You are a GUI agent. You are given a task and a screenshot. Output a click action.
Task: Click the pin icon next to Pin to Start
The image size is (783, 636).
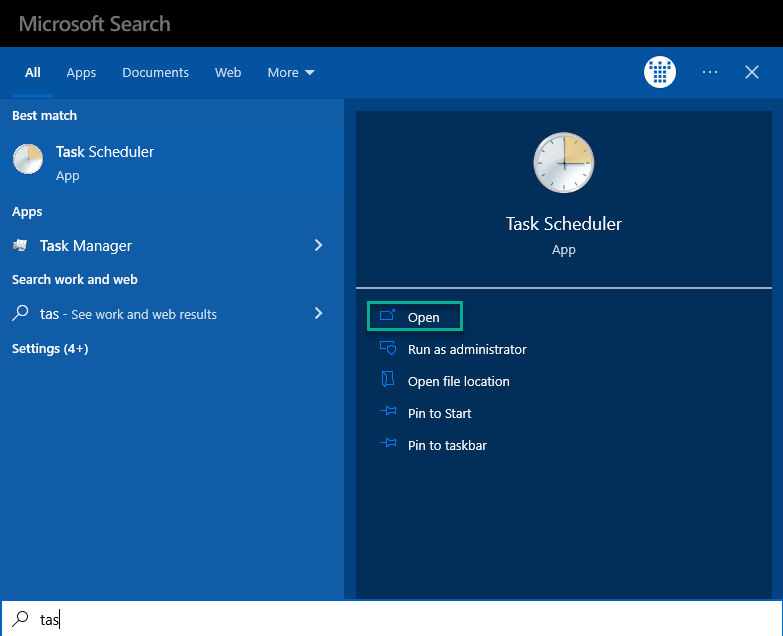tap(388, 411)
